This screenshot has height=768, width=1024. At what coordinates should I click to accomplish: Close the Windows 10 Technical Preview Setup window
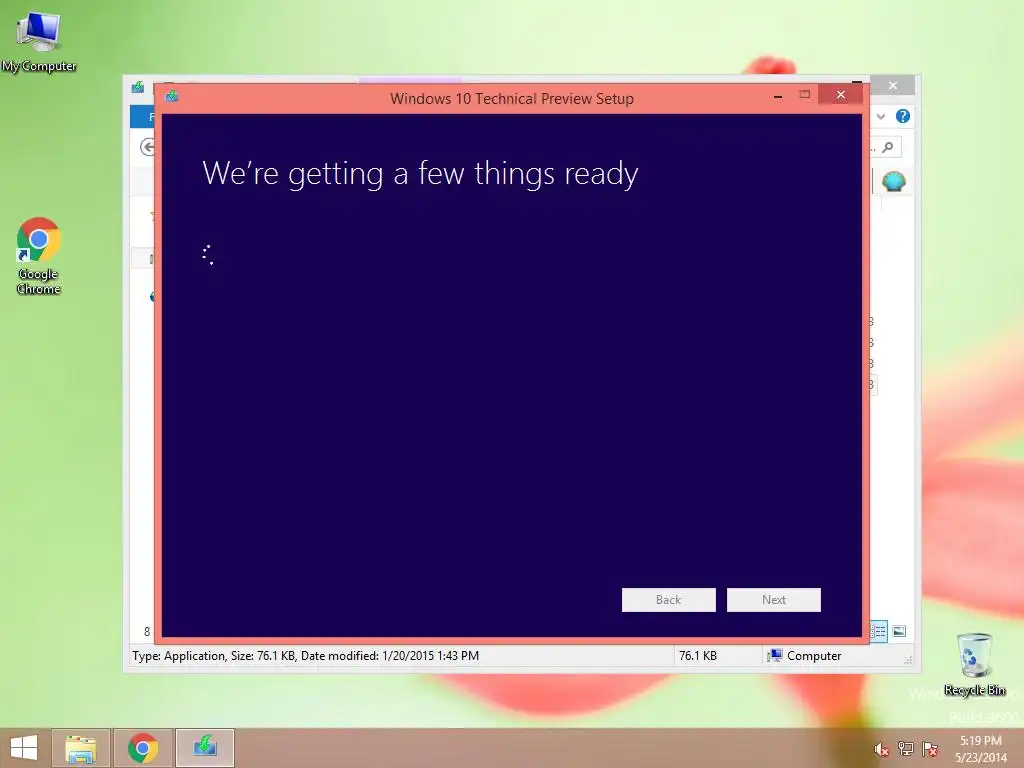point(840,95)
